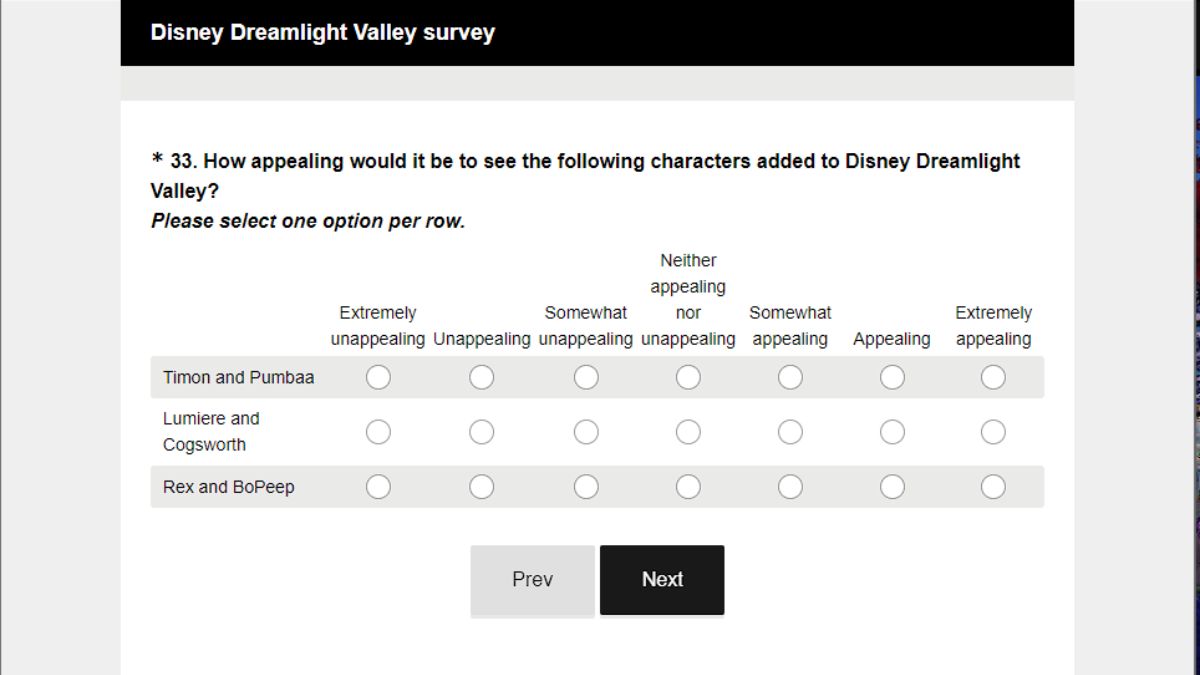This screenshot has height=675, width=1200.
Task: Go back with the Prev button
Action: (532, 580)
